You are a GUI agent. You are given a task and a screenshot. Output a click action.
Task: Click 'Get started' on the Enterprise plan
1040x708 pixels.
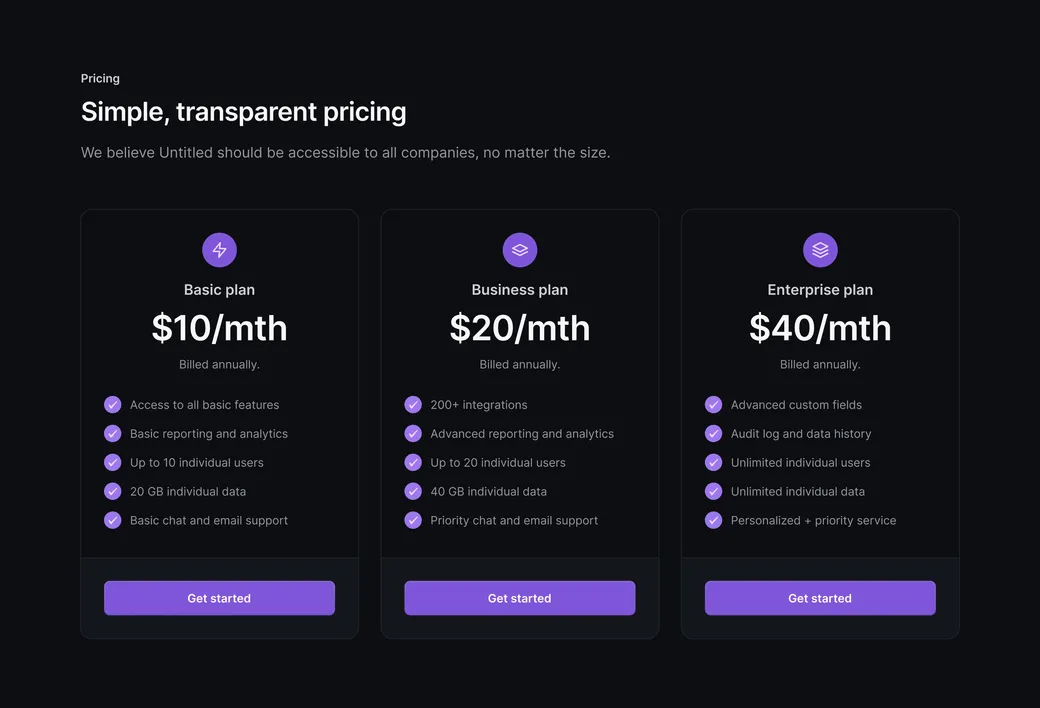pyautogui.click(x=820, y=597)
